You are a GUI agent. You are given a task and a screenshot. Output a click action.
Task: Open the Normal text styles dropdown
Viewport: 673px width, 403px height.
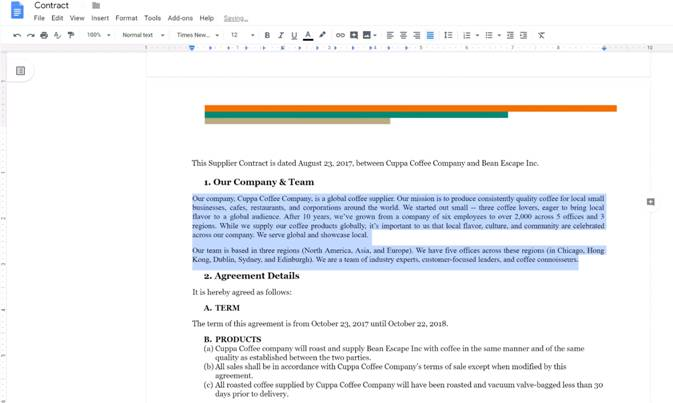click(143, 35)
